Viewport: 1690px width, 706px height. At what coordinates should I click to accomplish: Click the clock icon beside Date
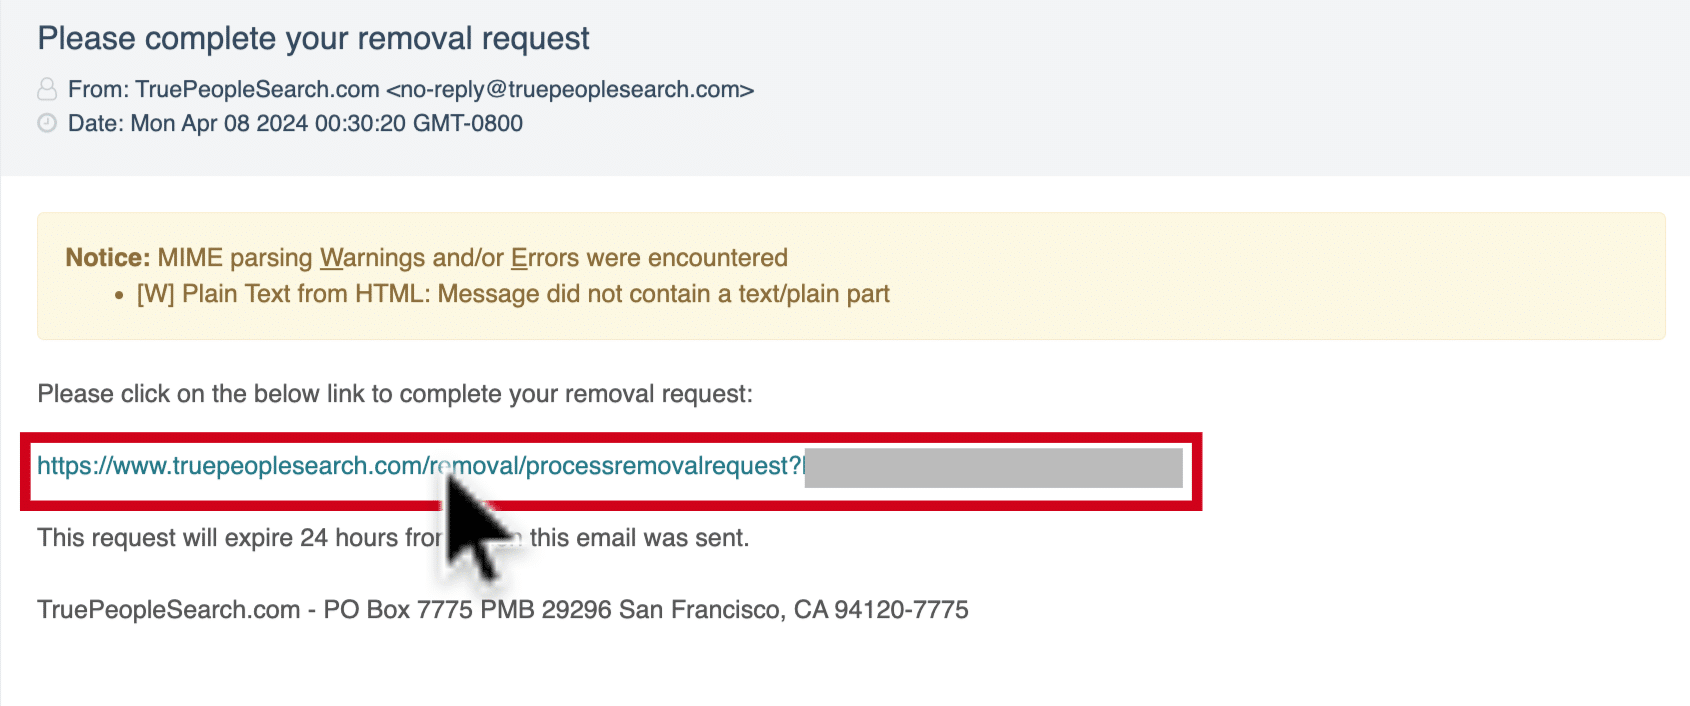pyautogui.click(x=47, y=123)
